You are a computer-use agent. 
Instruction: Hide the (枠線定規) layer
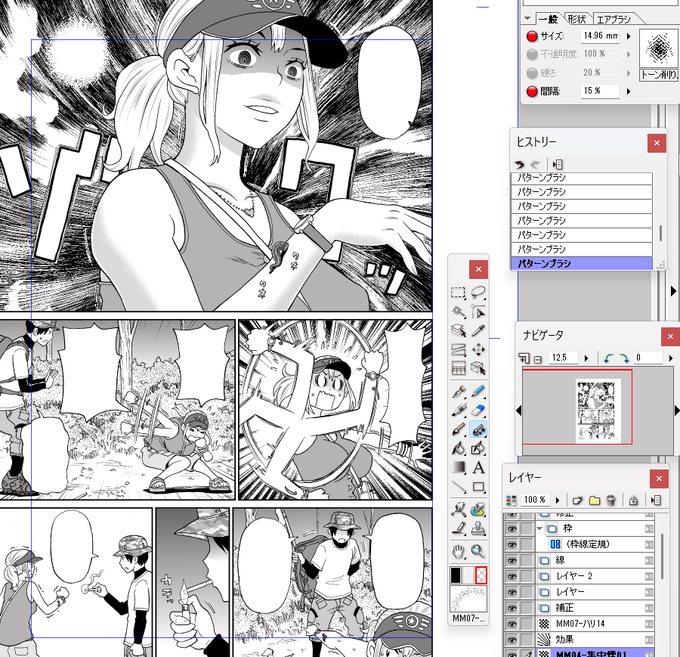point(512,544)
